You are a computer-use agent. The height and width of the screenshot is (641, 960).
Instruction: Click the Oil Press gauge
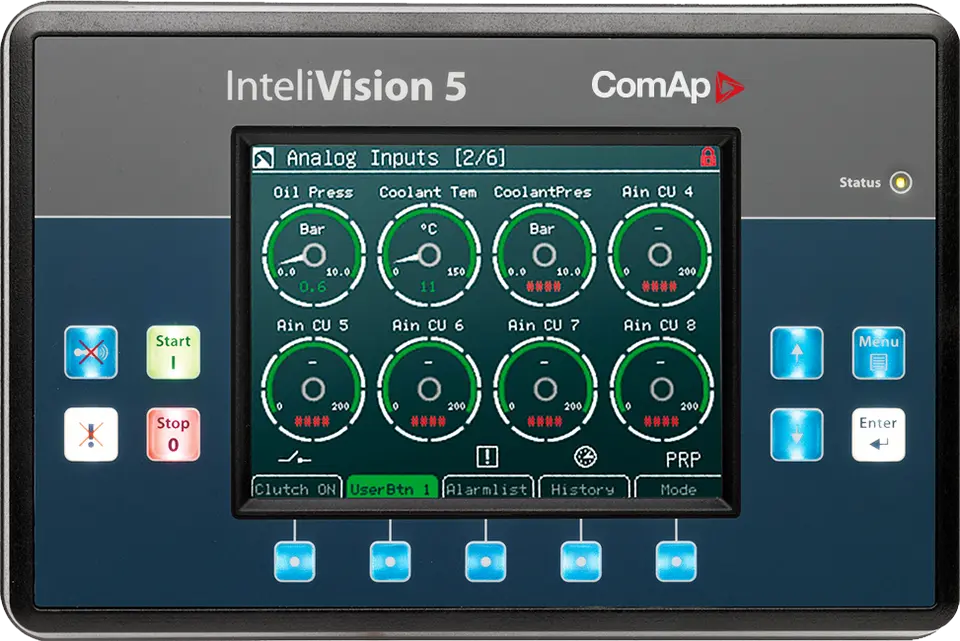(x=313, y=255)
